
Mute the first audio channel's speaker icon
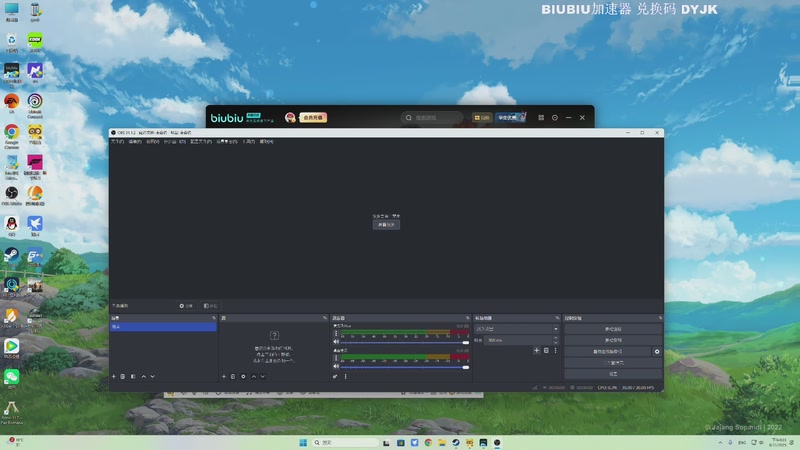336,342
